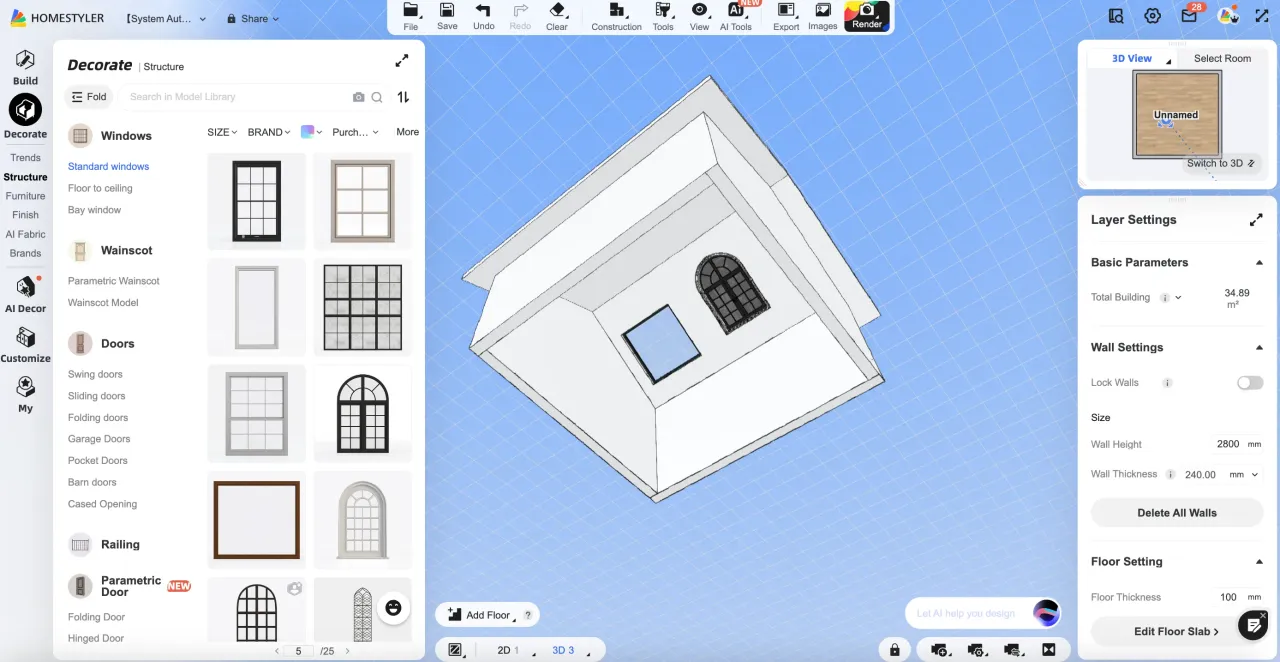Click the image search camera icon

coord(358,97)
